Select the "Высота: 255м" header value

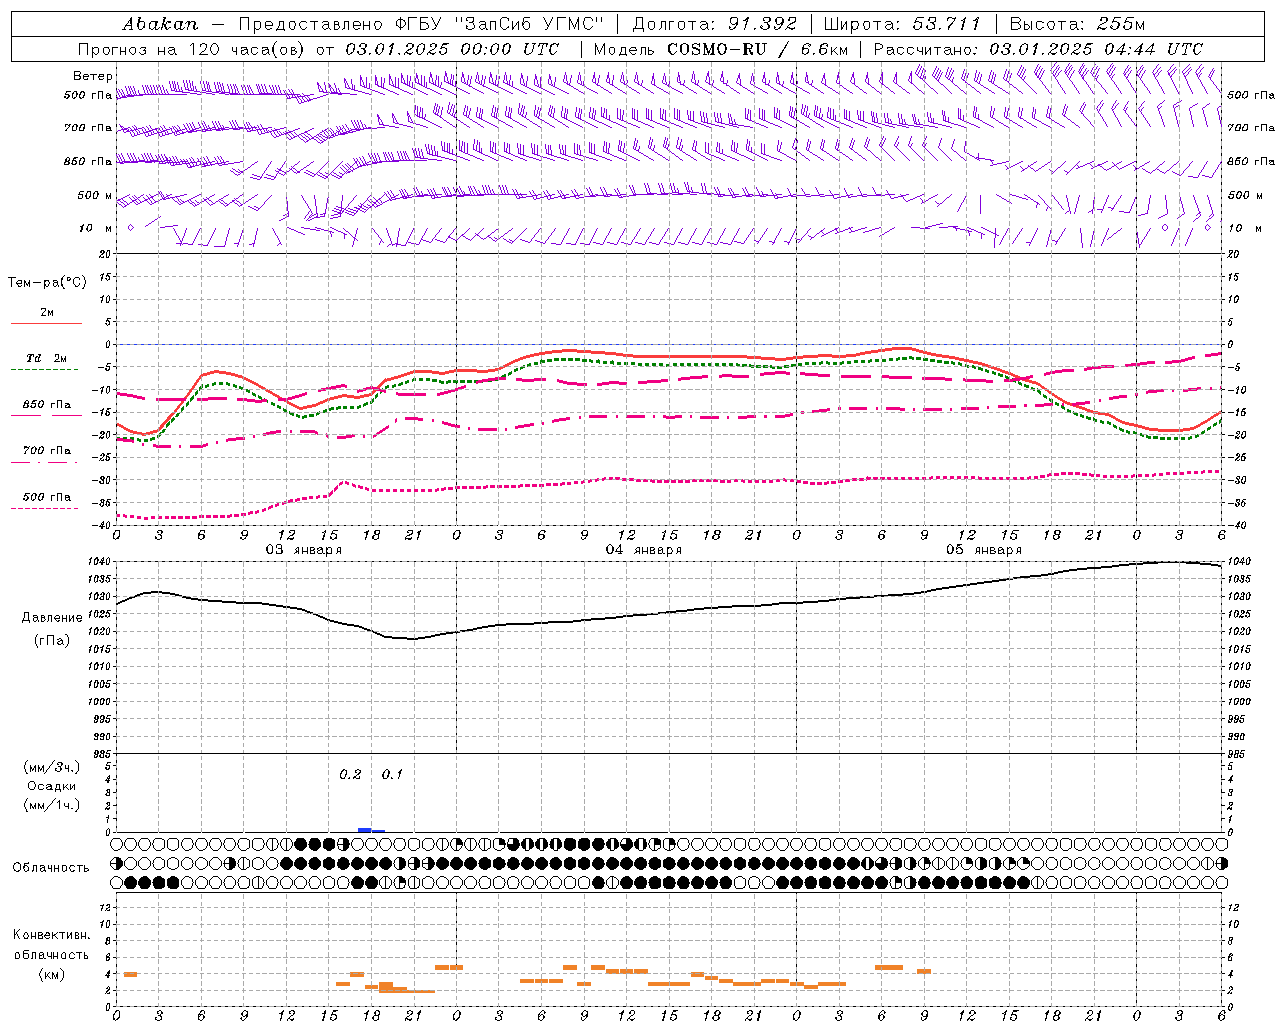[x=1077, y=24]
